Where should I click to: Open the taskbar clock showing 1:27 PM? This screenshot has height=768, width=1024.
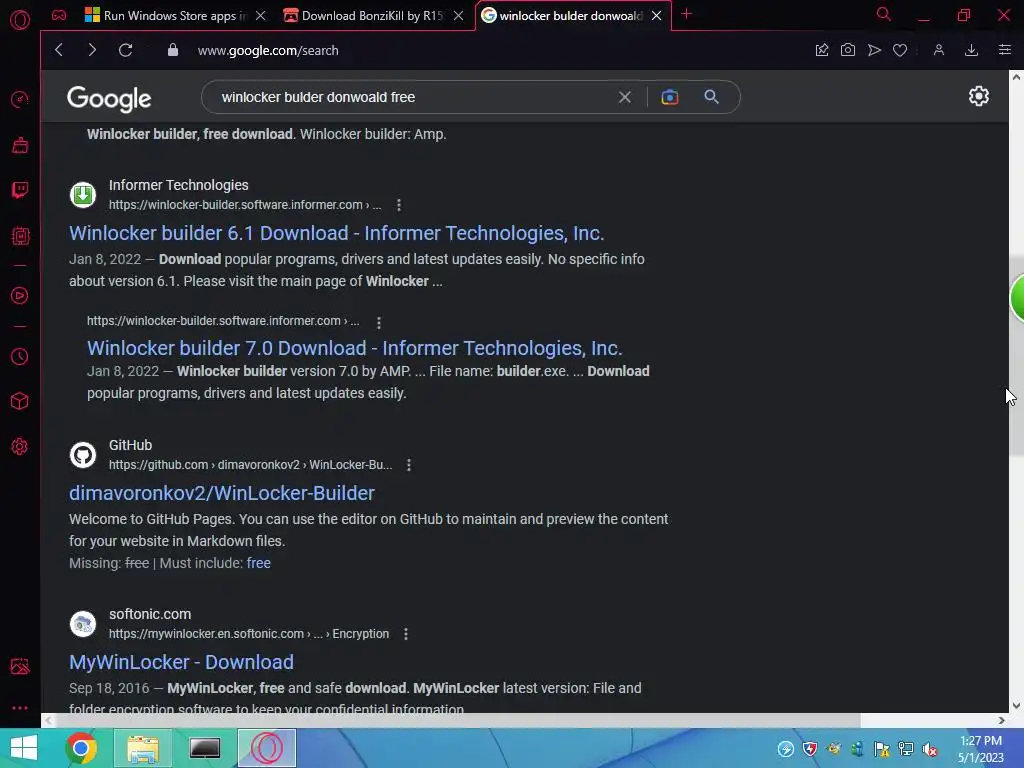(981, 749)
